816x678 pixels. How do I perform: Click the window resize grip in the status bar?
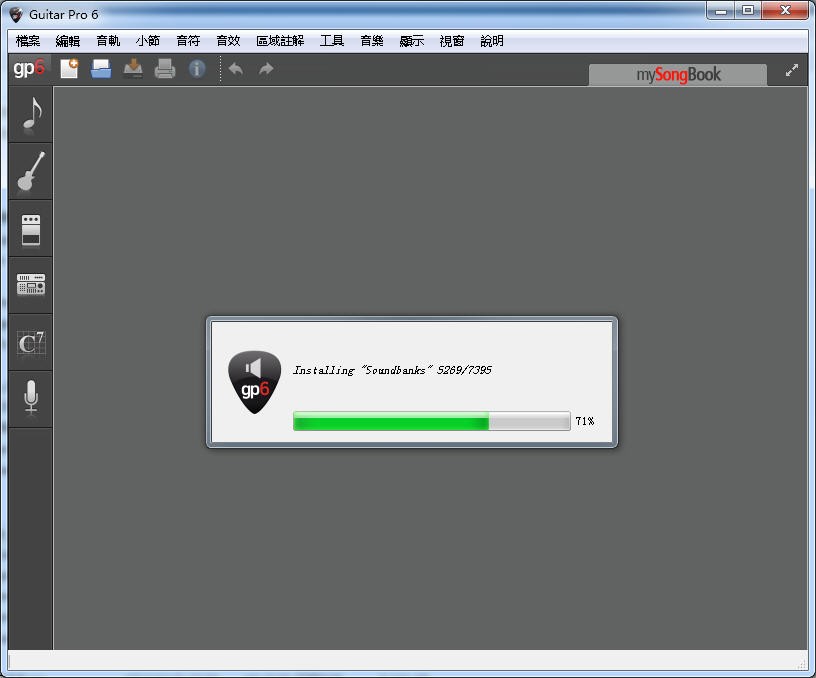802,664
